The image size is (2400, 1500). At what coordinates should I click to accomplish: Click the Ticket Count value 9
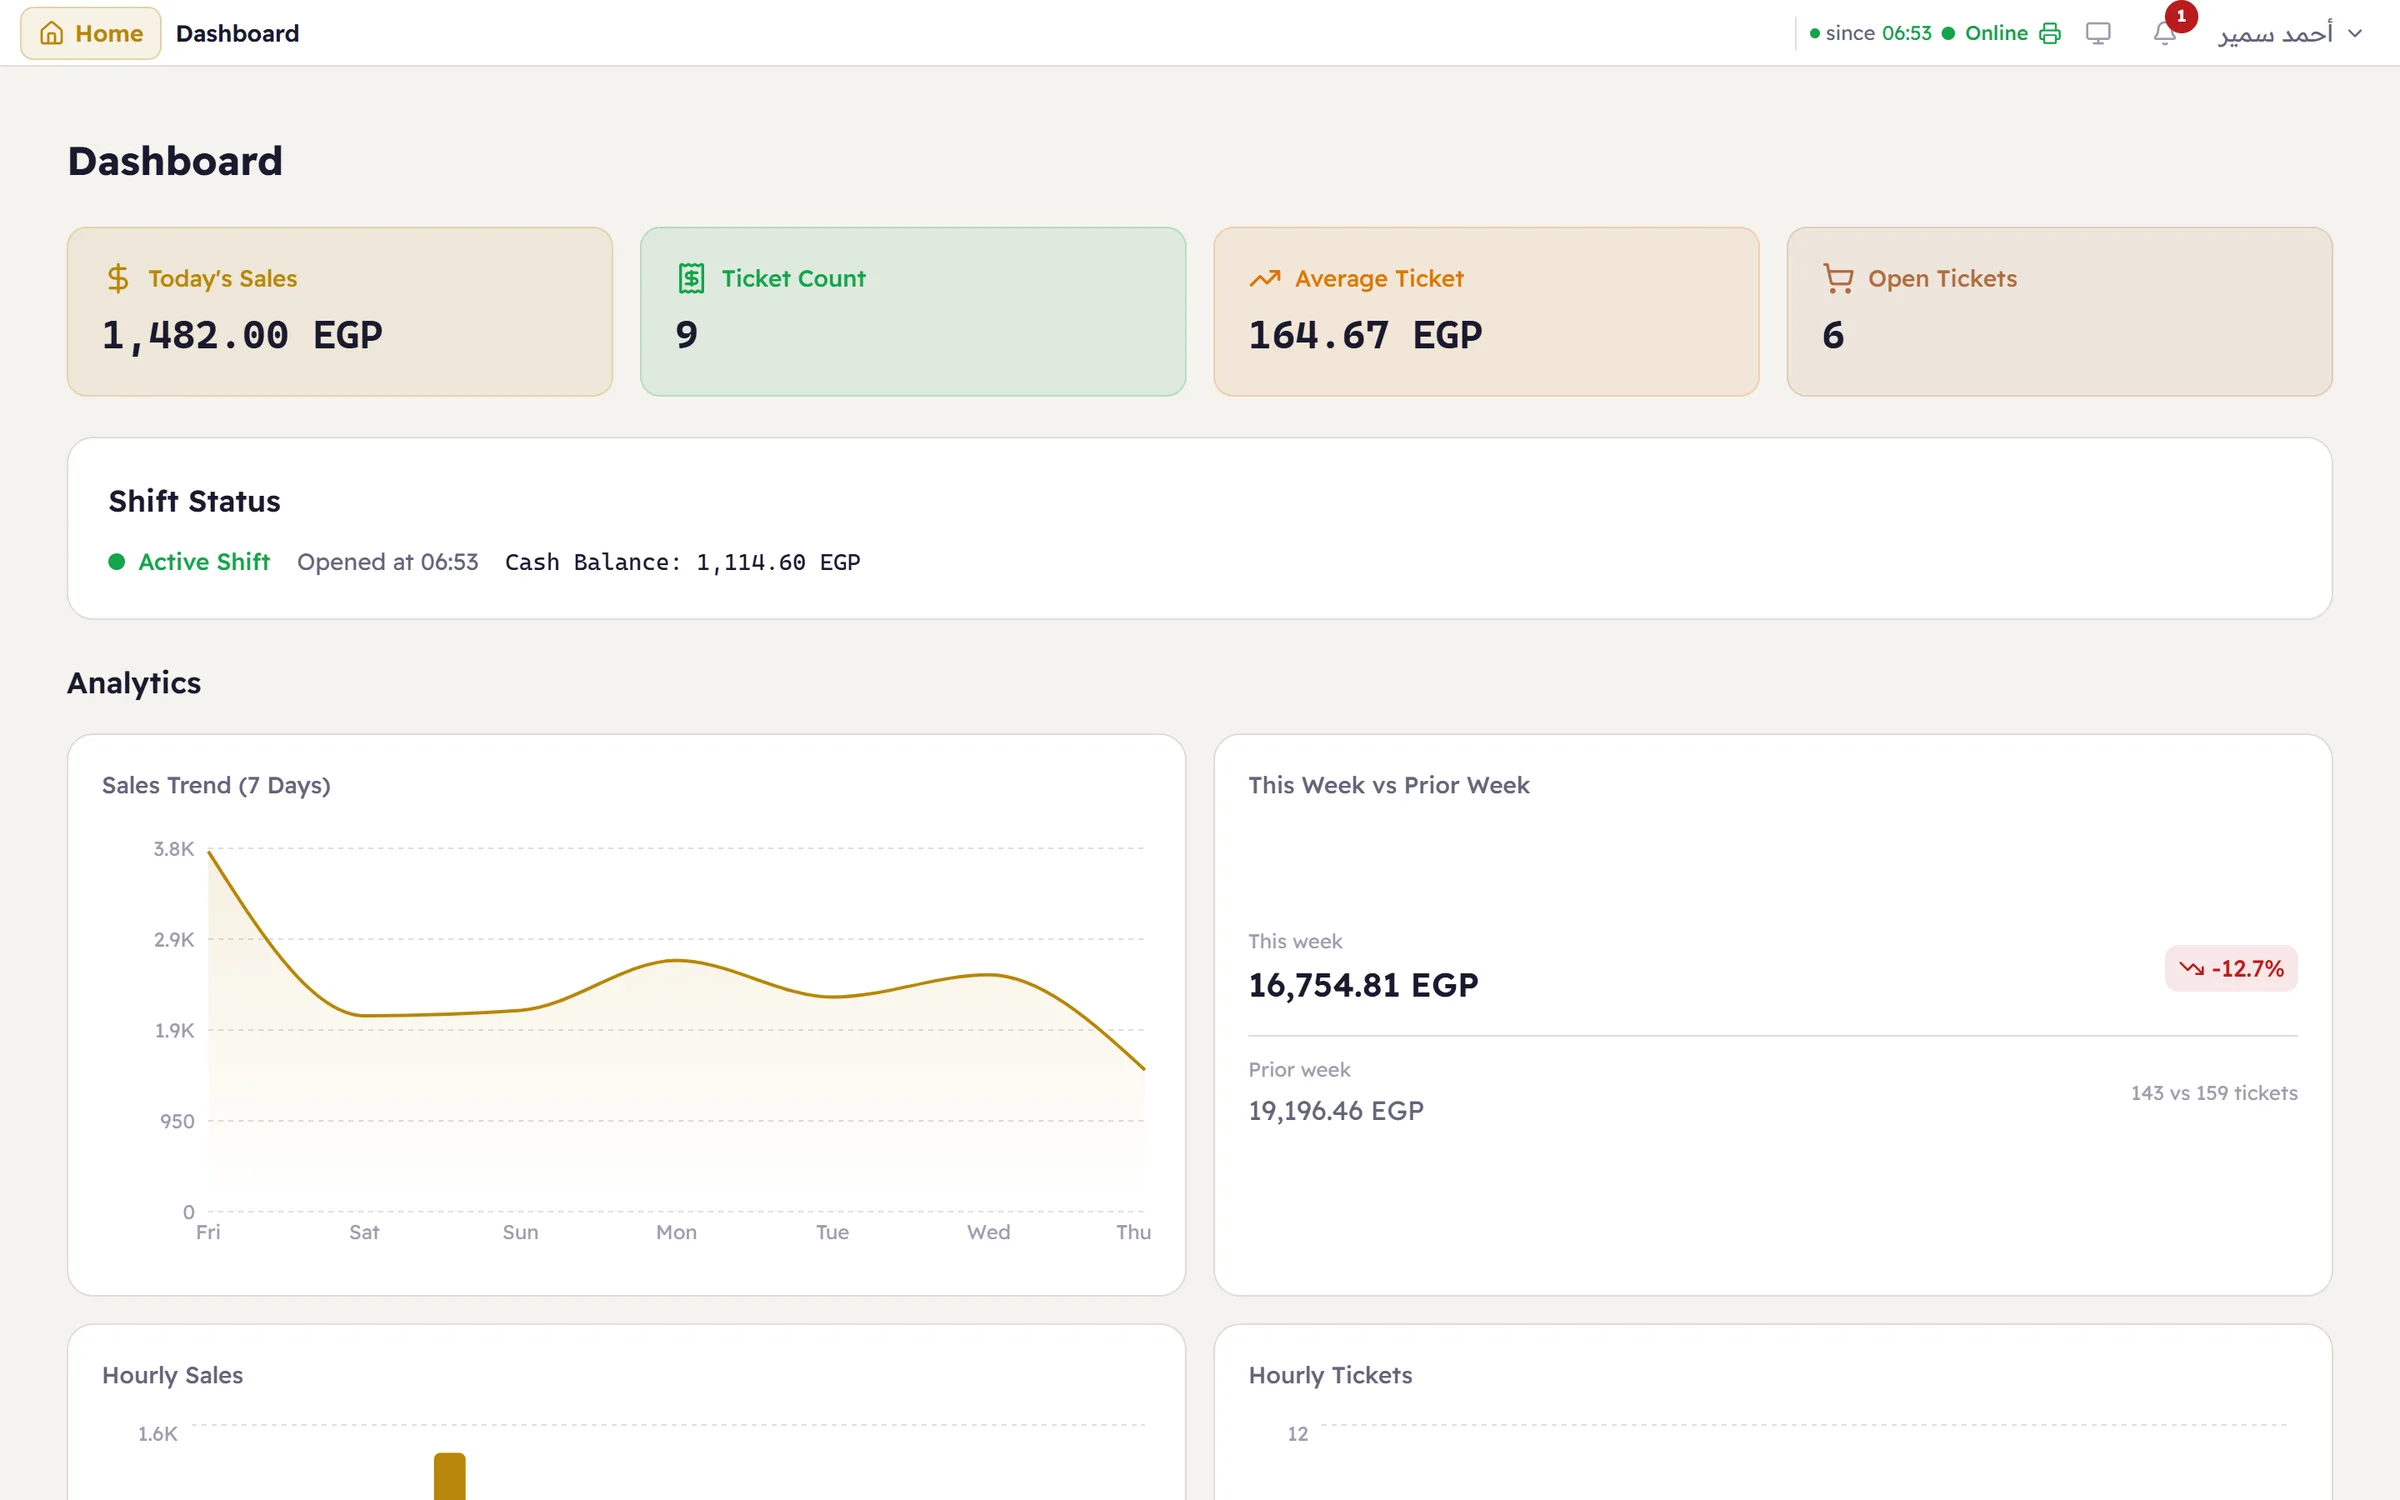tap(686, 335)
